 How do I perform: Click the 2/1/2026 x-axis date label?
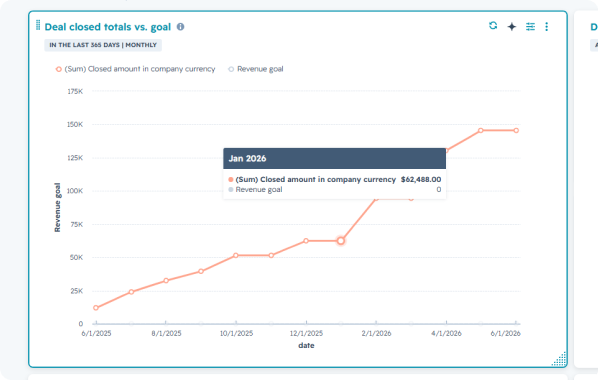376,333
